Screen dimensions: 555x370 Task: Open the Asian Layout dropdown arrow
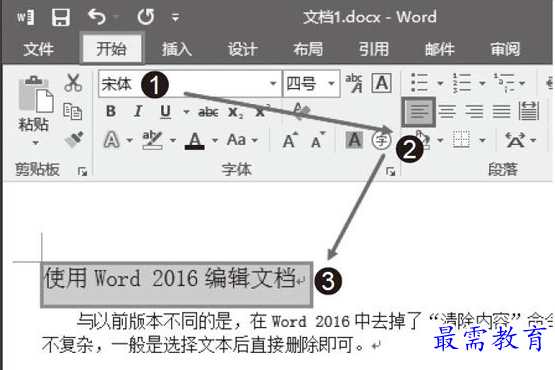pyautogui.click(x=533, y=141)
